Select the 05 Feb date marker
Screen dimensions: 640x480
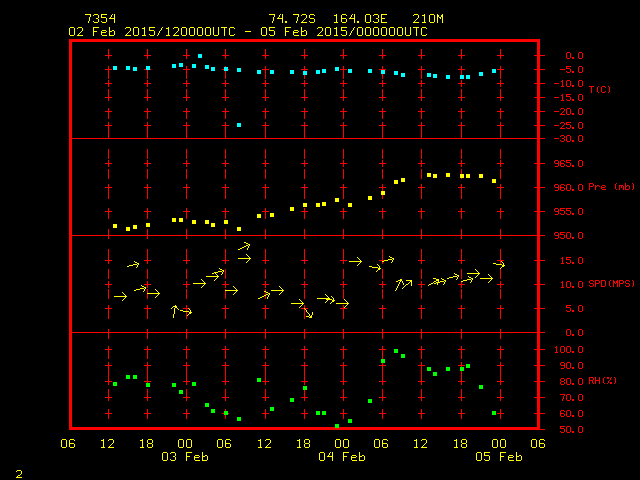(x=498, y=456)
